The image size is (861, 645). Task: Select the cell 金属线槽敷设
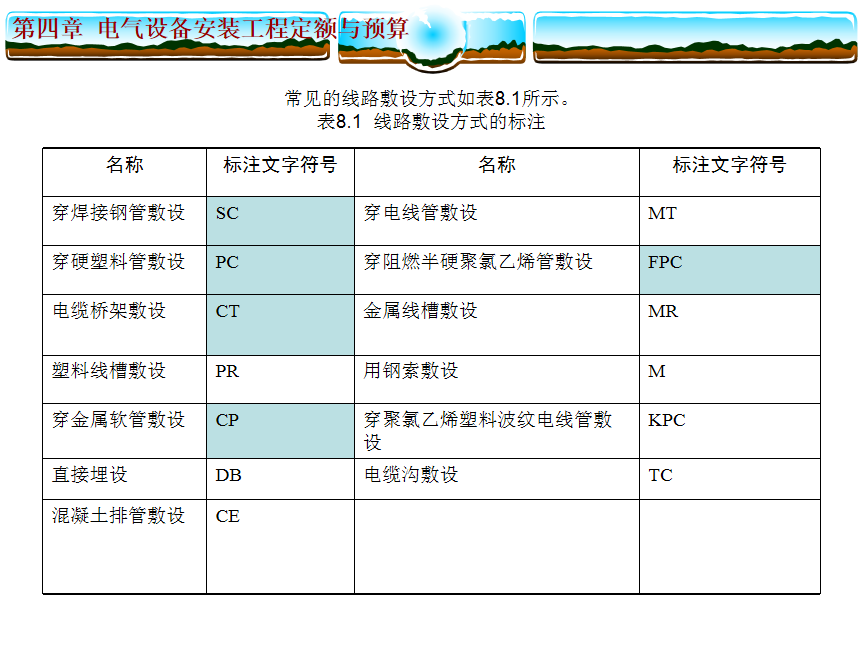(x=497, y=325)
